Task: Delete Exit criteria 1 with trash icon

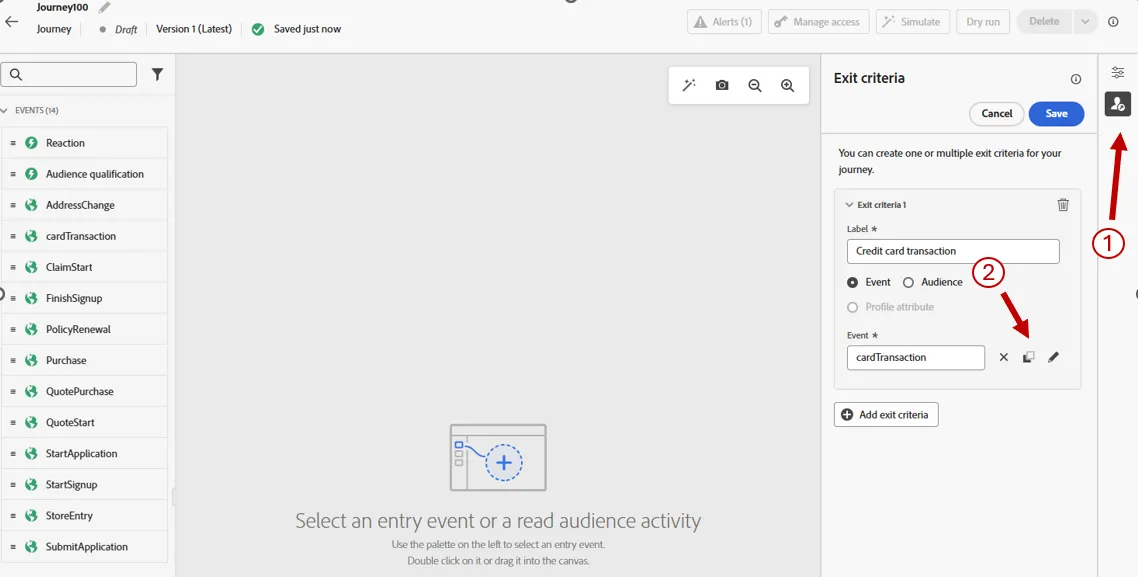Action: tap(1063, 205)
